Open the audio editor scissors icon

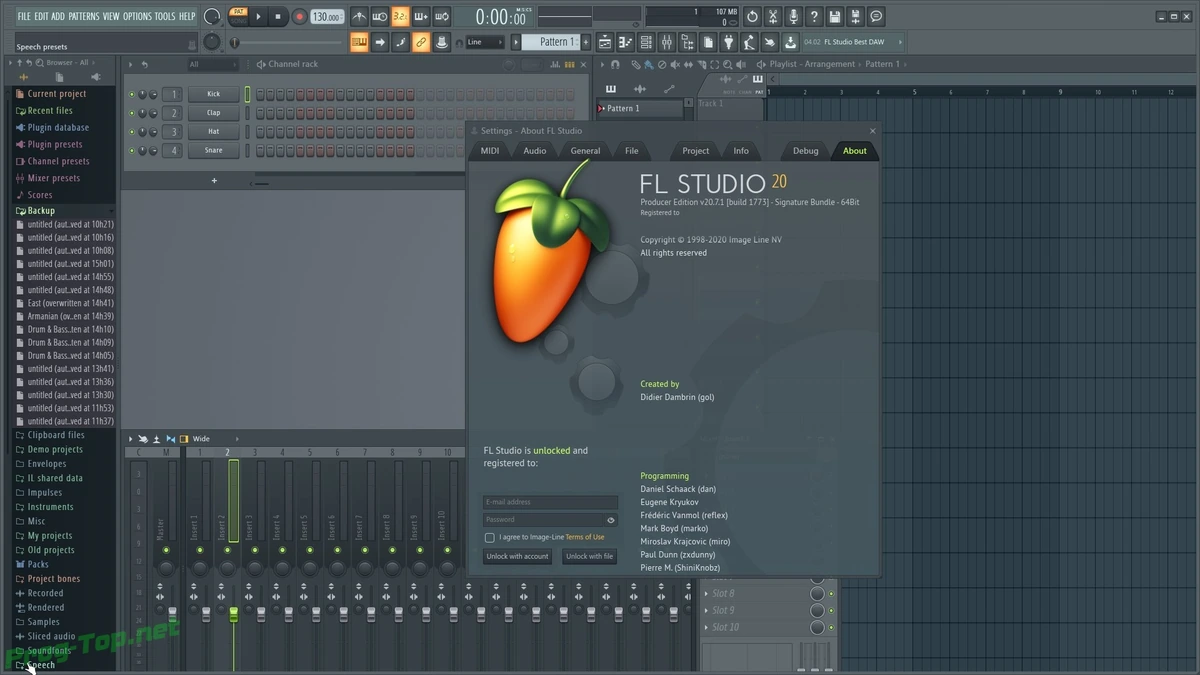[x=773, y=16]
